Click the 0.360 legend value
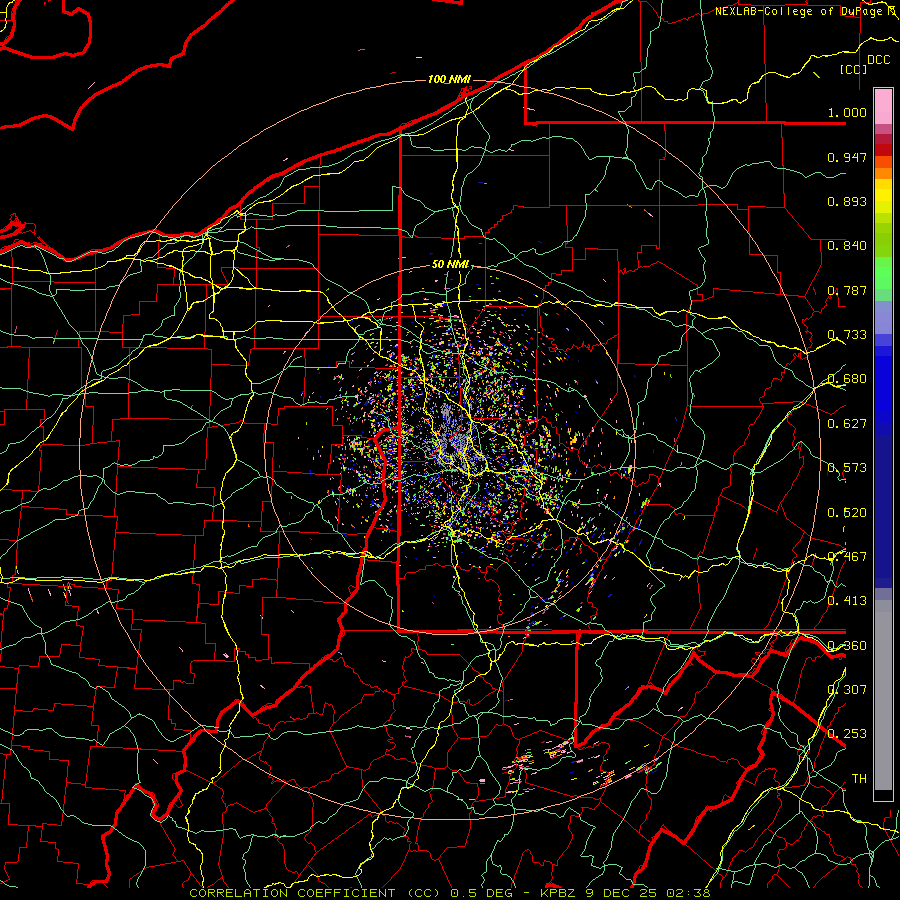This screenshot has height=900, width=900. tap(847, 646)
